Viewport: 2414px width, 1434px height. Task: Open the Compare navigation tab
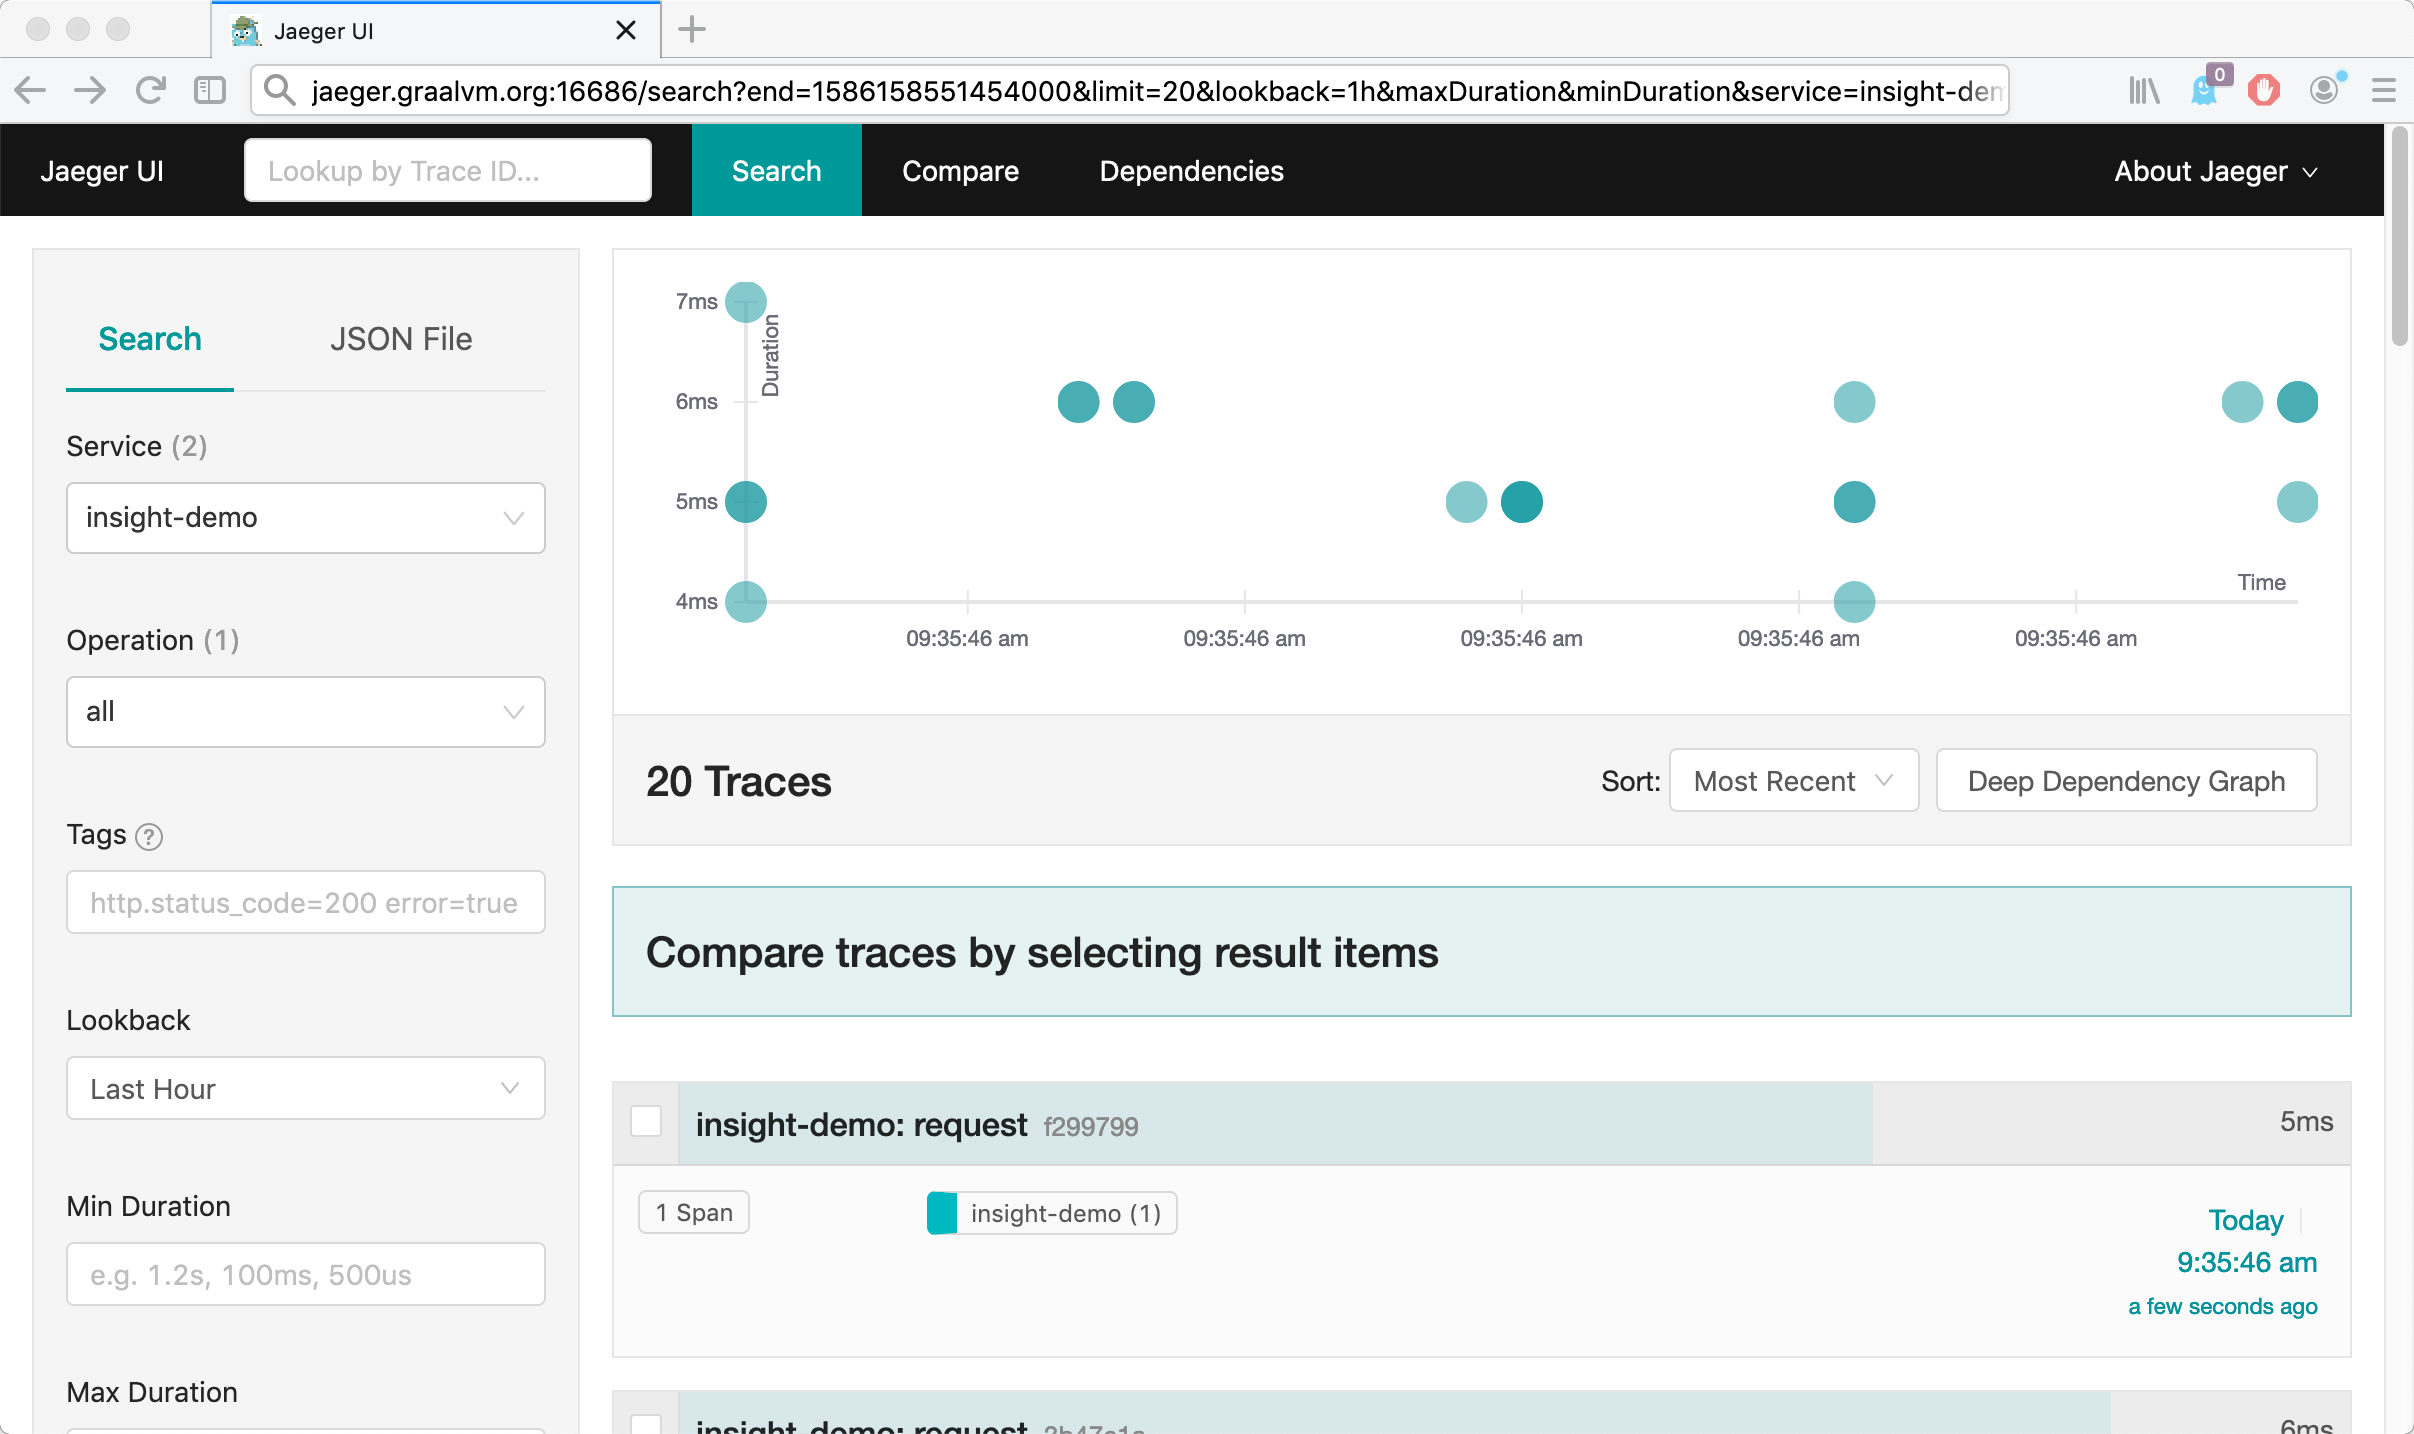pyautogui.click(x=961, y=171)
